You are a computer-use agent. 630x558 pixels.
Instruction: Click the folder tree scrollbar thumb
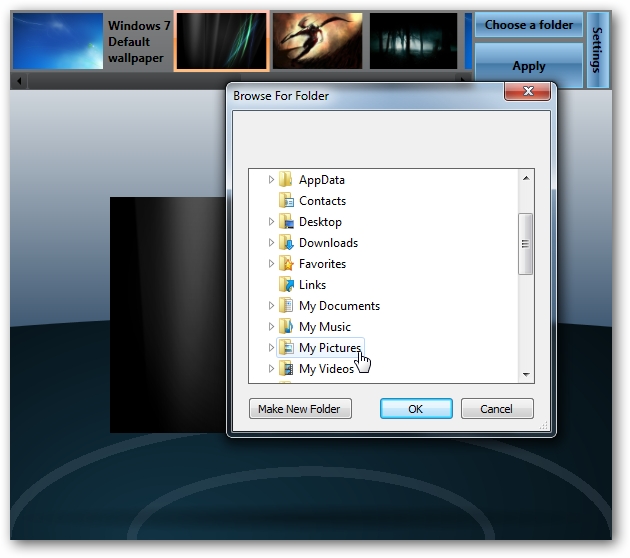526,244
